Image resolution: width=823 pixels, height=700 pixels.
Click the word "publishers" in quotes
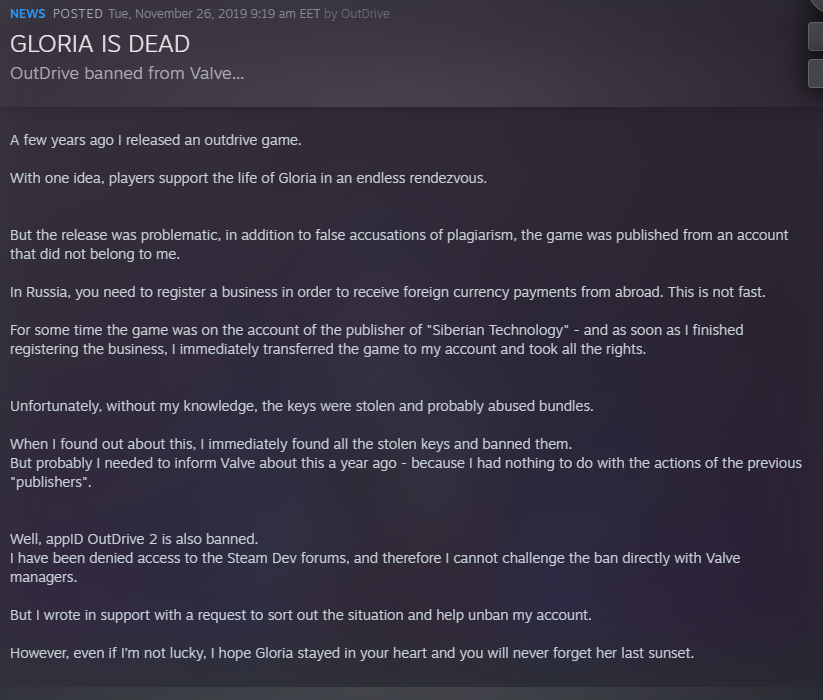(50, 482)
